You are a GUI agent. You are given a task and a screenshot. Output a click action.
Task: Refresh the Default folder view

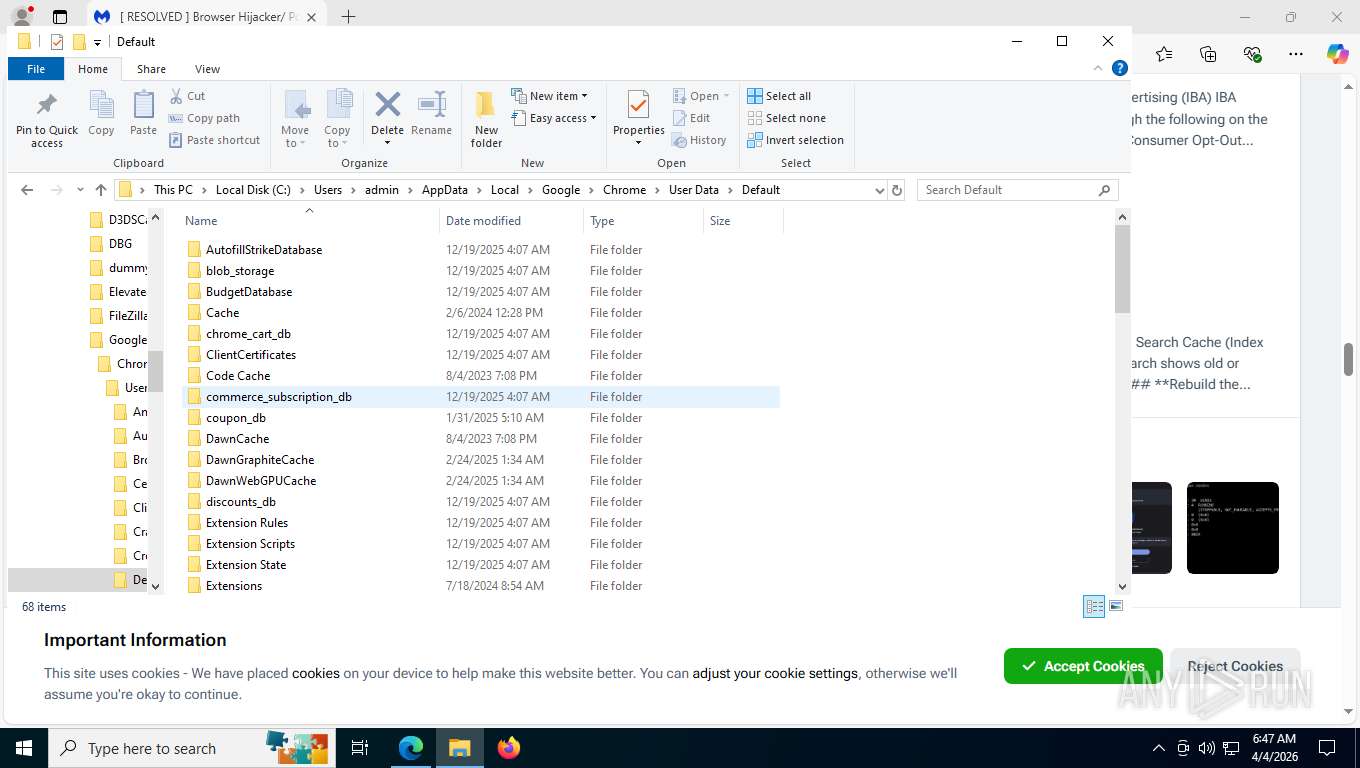click(897, 190)
